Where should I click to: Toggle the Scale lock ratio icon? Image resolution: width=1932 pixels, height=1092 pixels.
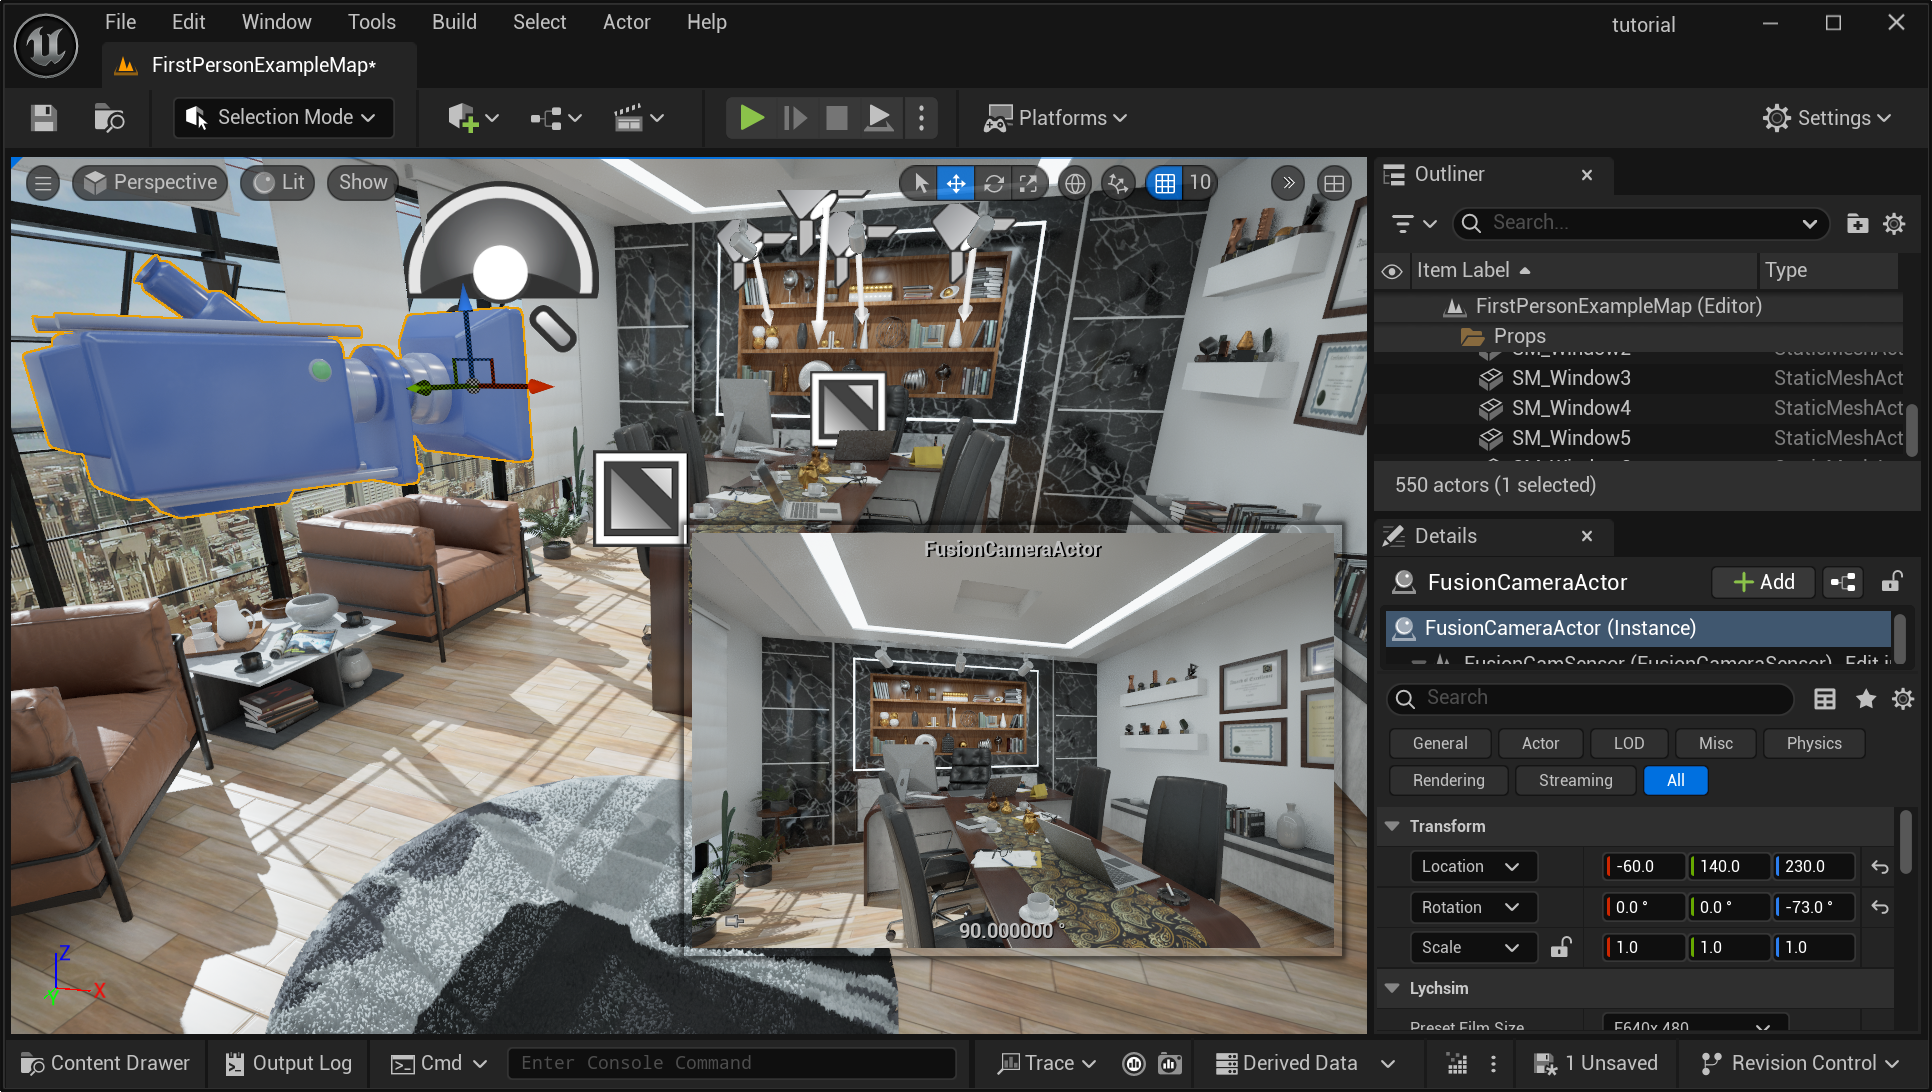1560,947
